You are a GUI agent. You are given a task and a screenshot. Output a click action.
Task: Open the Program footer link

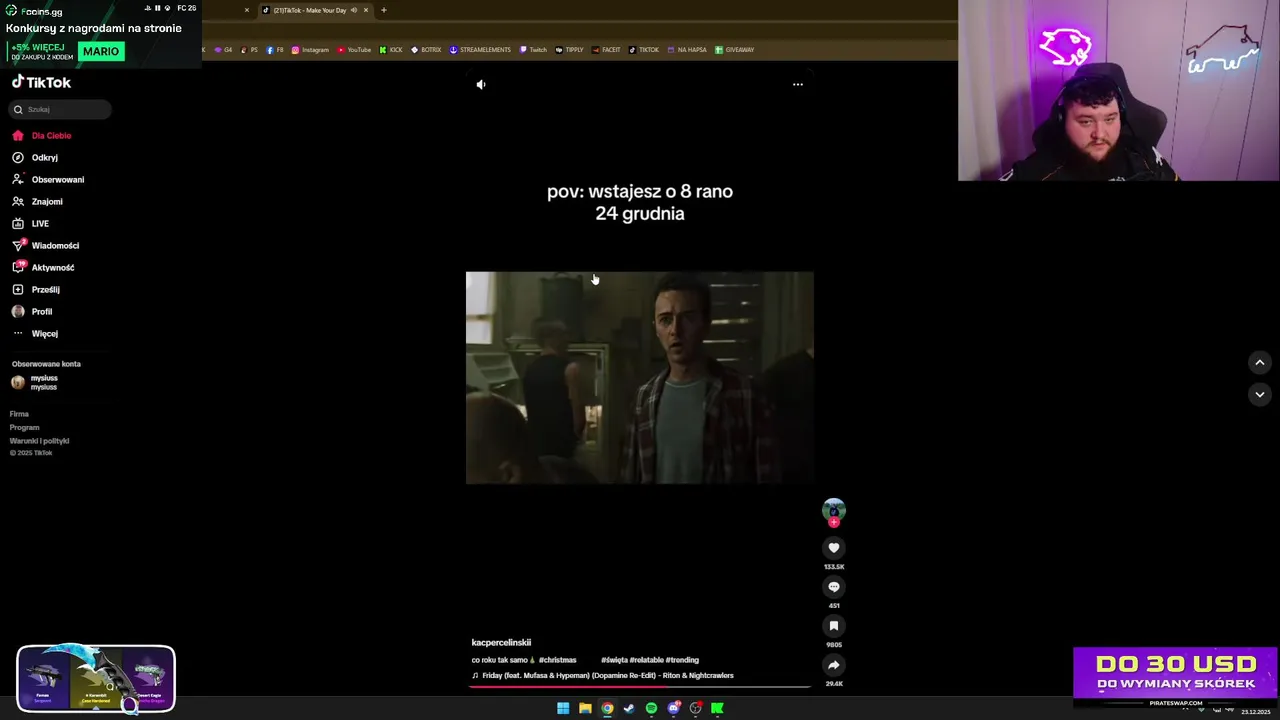coord(24,427)
